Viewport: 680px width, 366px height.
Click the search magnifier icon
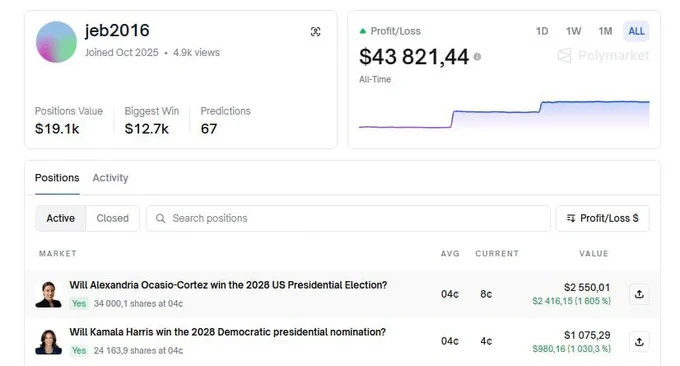(x=160, y=218)
